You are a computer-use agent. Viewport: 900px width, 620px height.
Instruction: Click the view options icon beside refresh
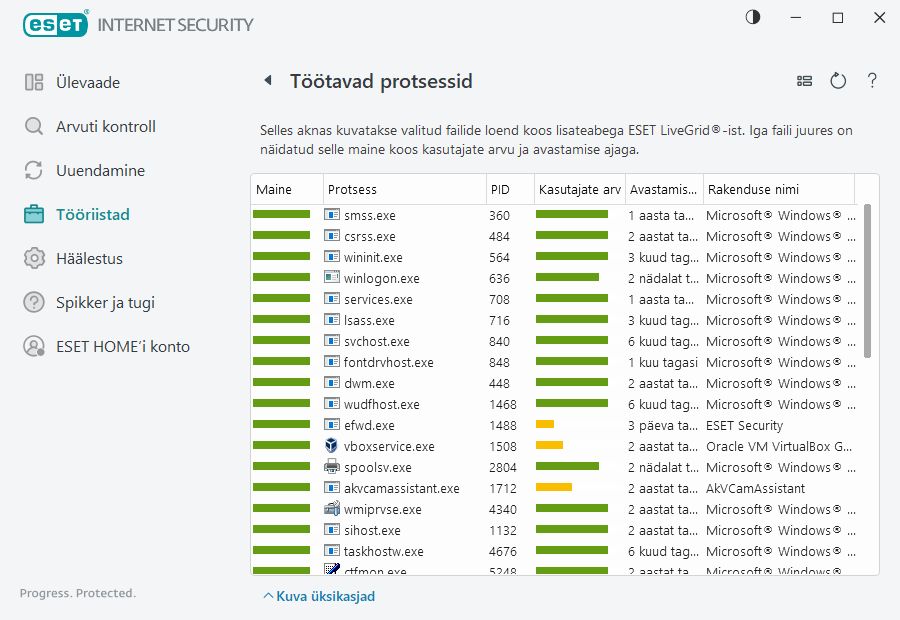804,81
